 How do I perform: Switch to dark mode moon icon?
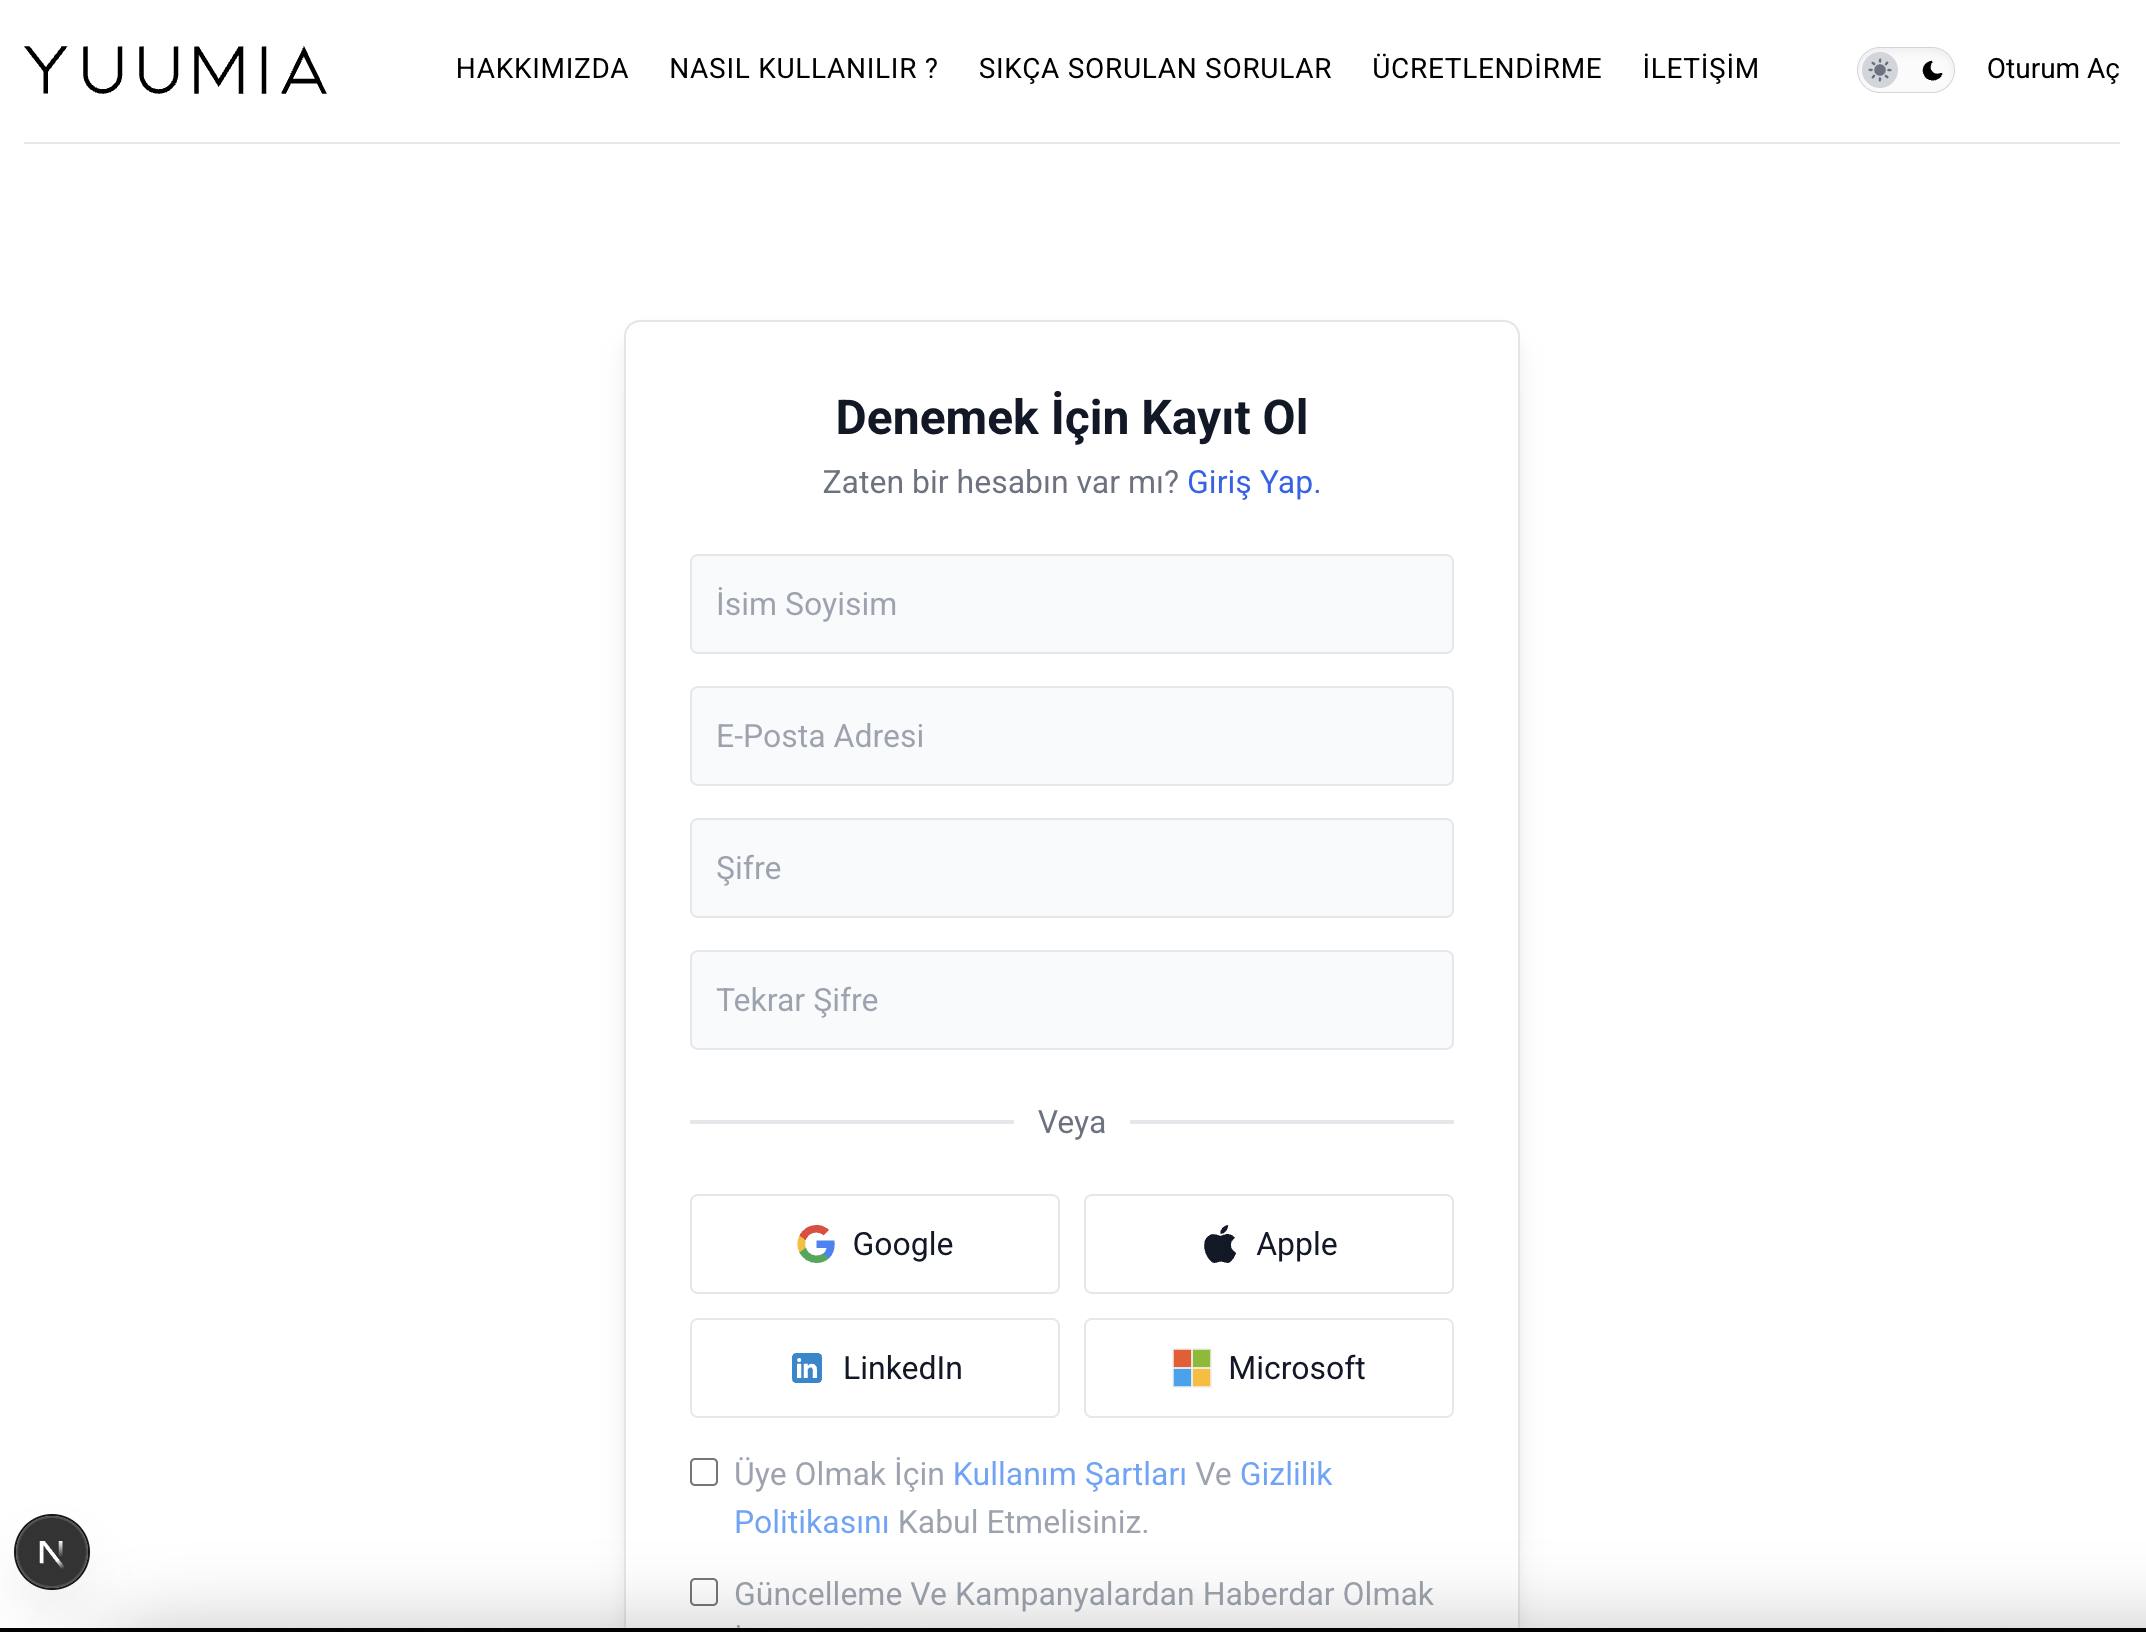(x=1932, y=69)
